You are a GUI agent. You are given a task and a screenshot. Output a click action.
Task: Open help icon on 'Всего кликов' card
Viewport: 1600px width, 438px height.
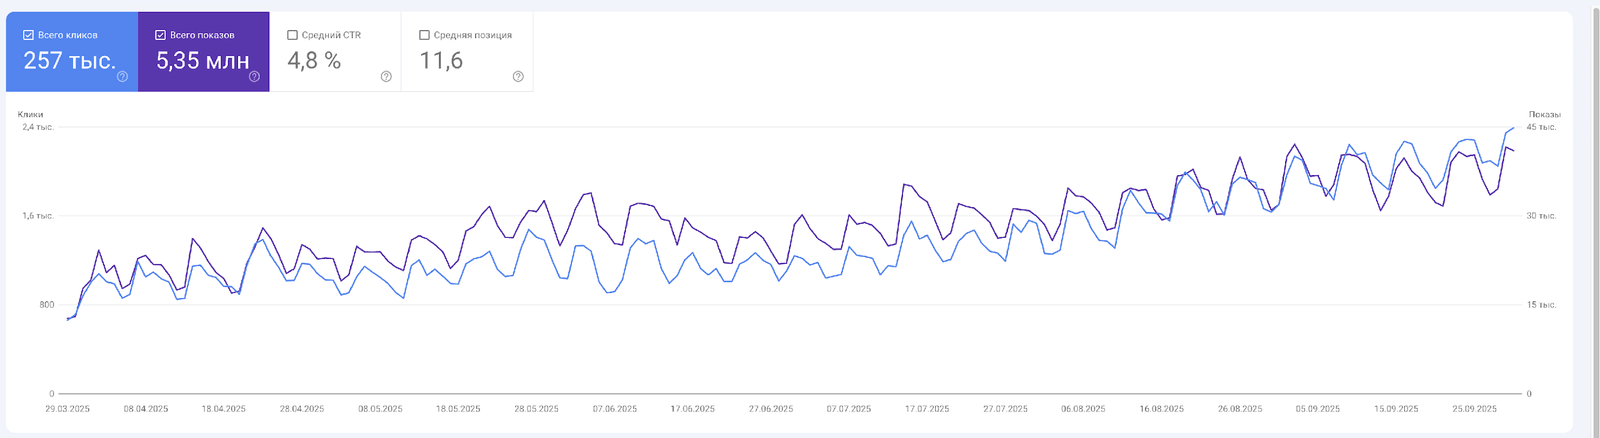(x=122, y=76)
